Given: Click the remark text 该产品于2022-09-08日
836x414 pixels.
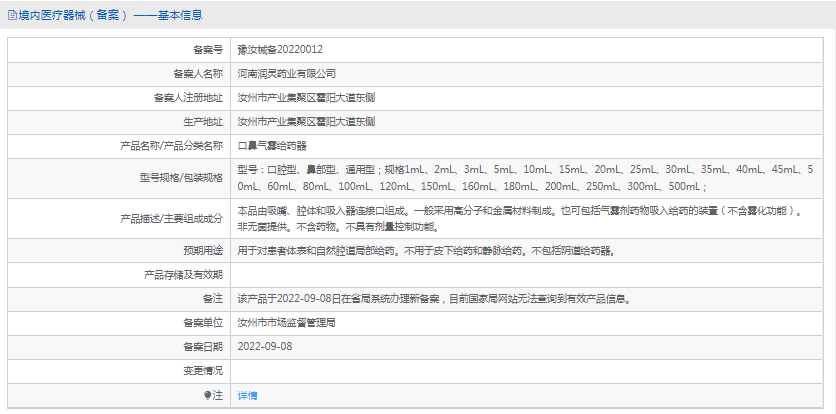Looking at the screenshot, I should [x=435, y=299].
